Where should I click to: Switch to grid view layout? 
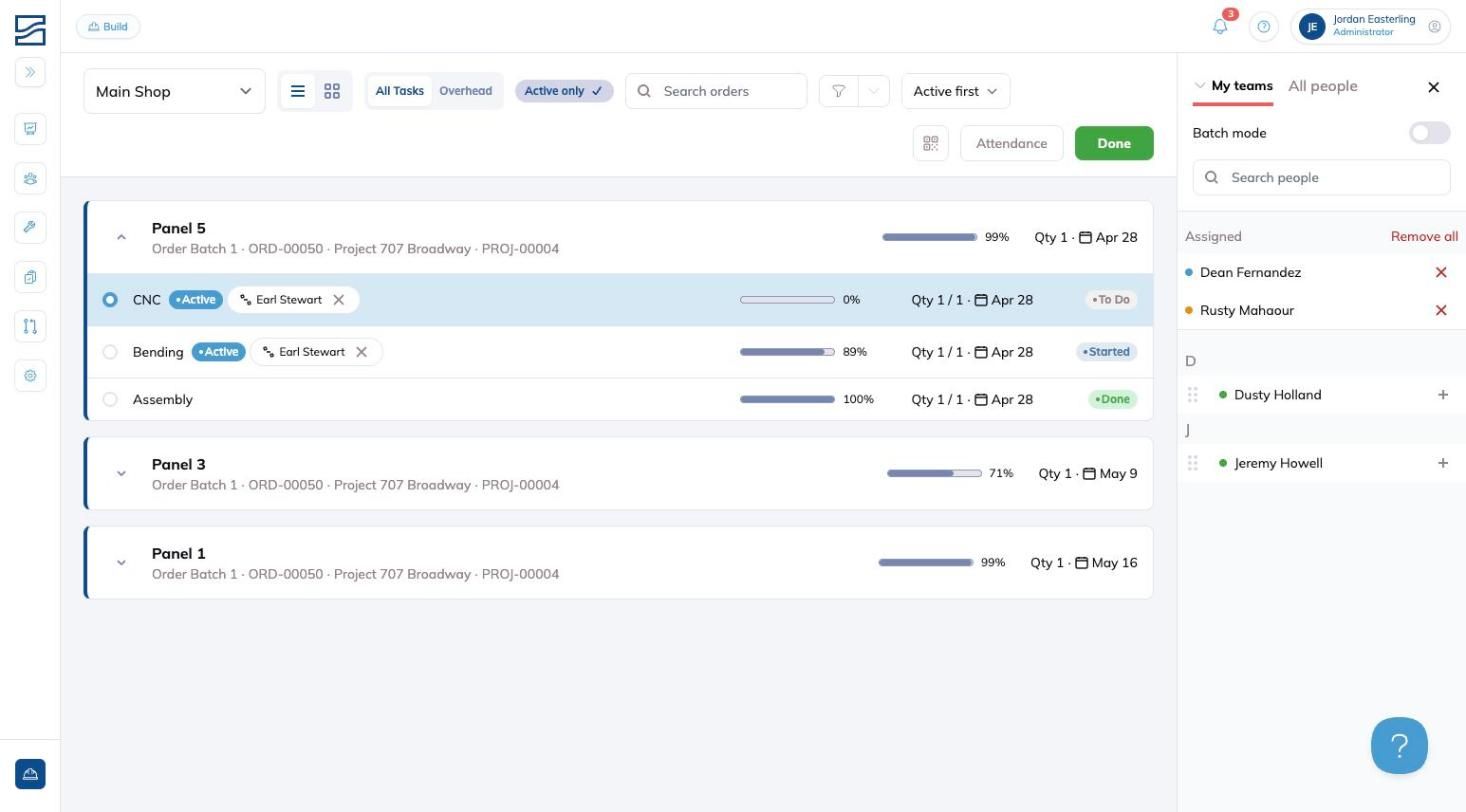332,91
